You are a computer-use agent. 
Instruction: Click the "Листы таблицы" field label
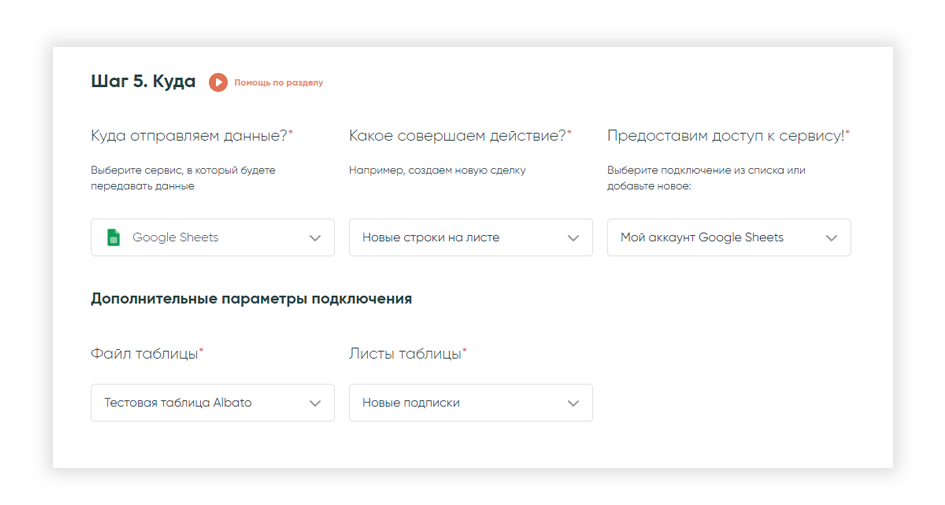coord(407,354)
